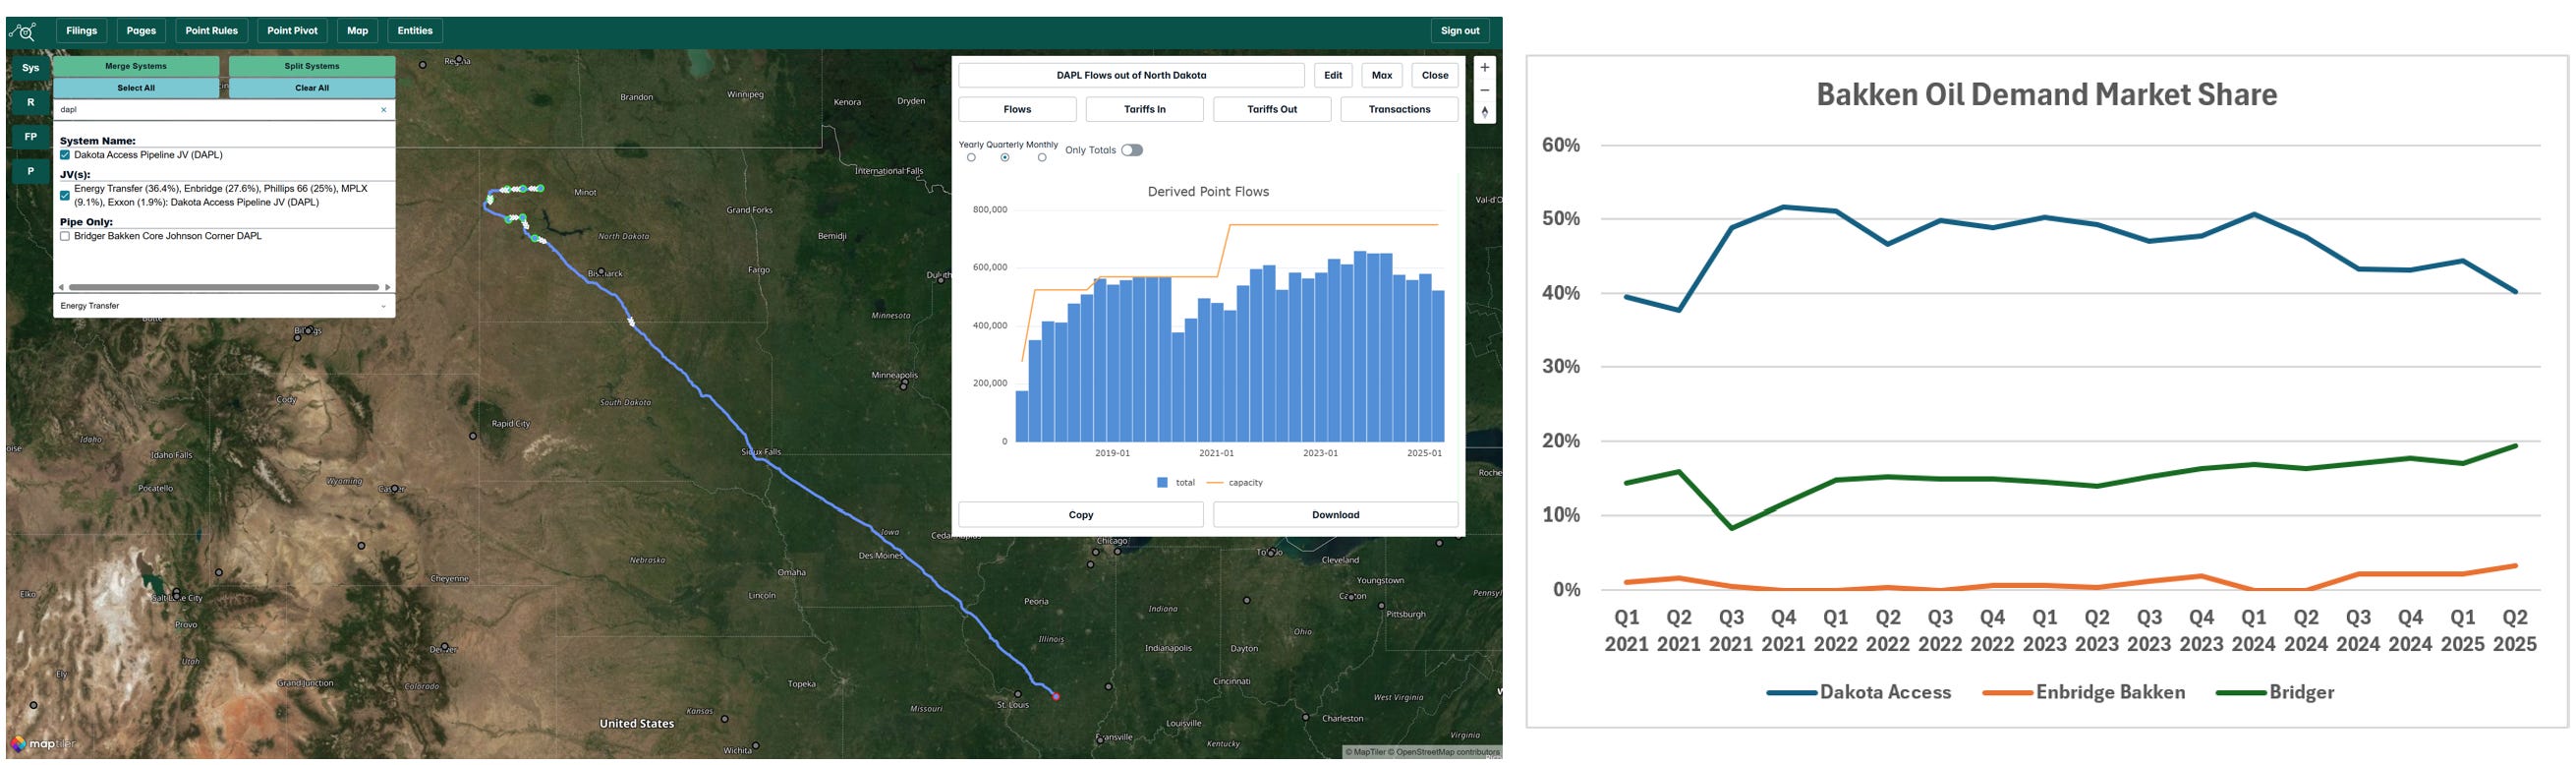The width and height of the screenshot is (2576, 765).
Task: Open the R side panel
Action: coord(31,102)
